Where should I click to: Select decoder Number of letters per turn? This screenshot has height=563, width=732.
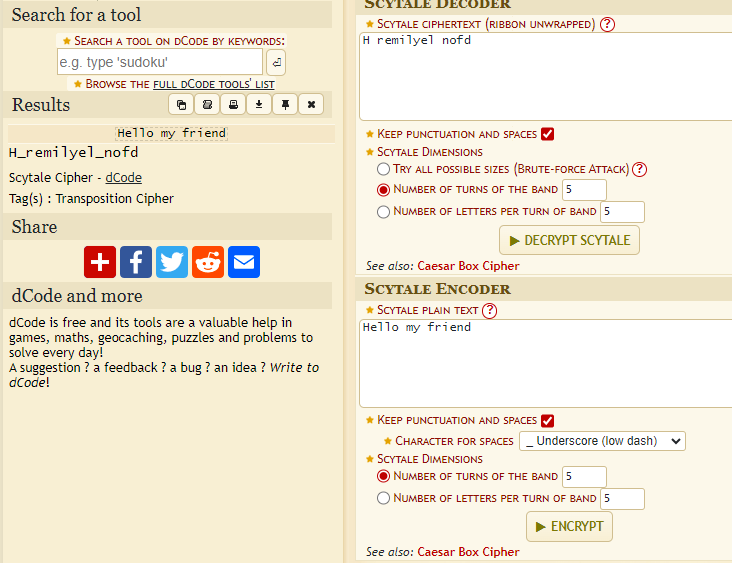(x=383, y=212)
